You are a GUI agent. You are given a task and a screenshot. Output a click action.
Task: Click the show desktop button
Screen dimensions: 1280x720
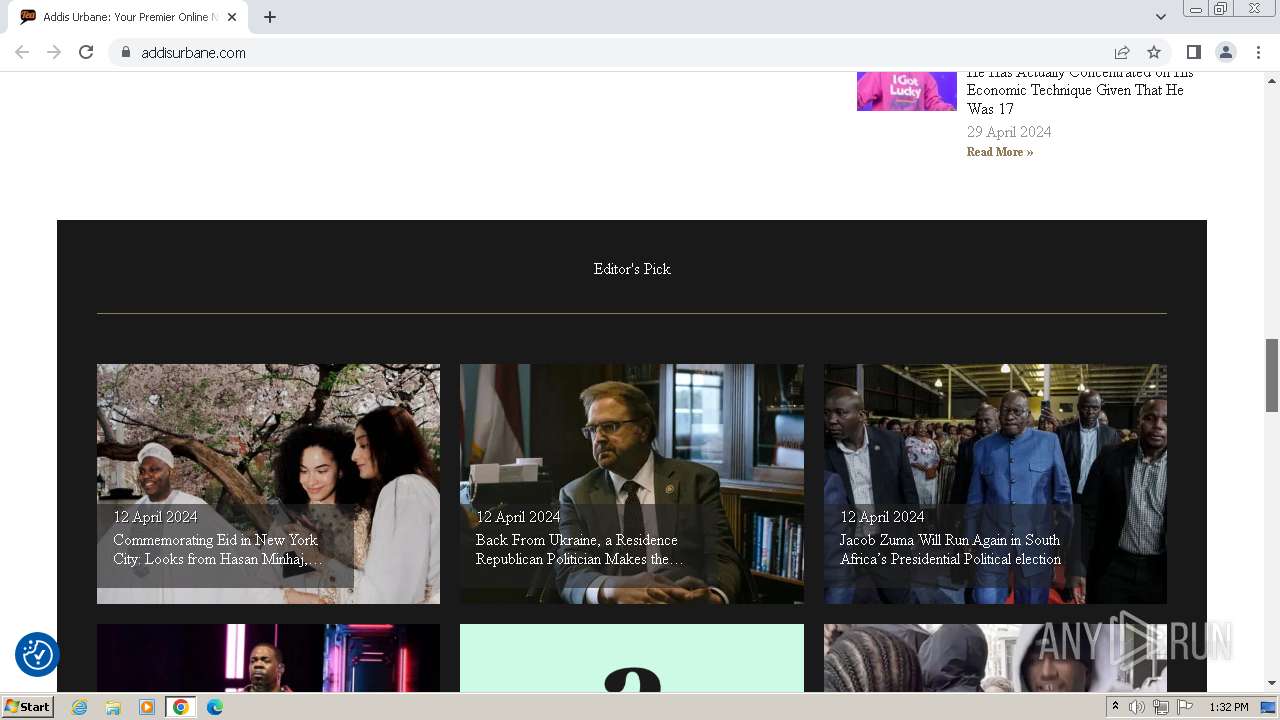coord(1269,707)
